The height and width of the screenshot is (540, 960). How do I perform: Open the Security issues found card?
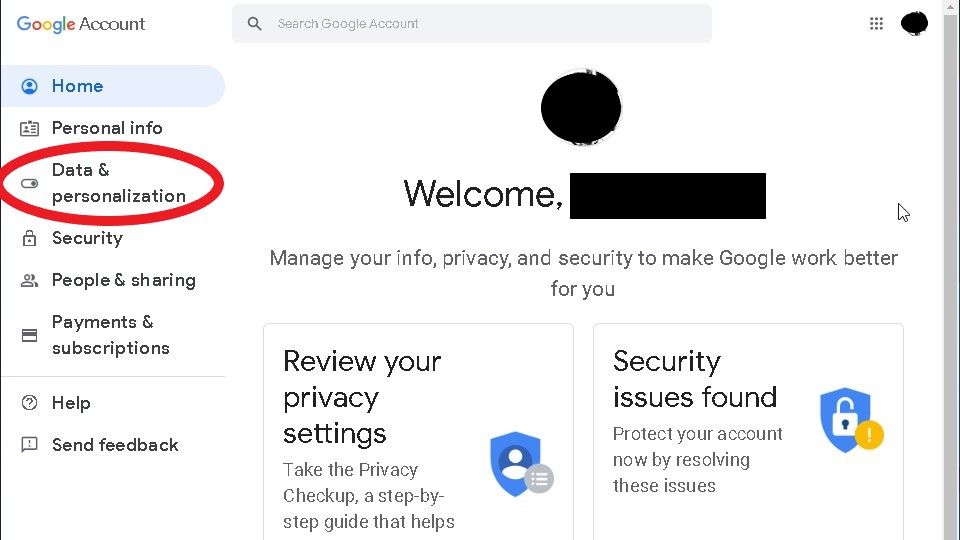pos(748,432)
